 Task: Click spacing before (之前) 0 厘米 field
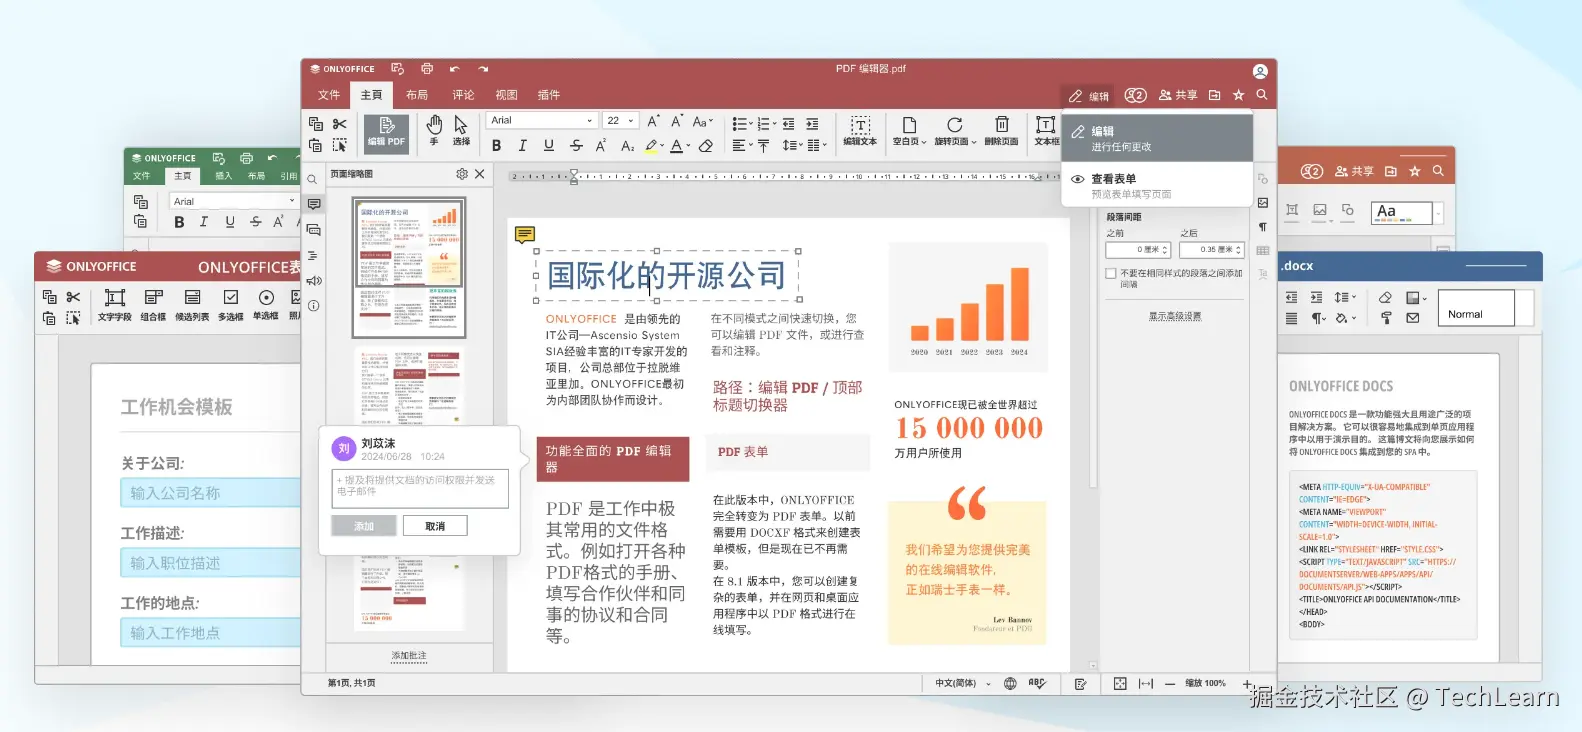[1139, 250]
